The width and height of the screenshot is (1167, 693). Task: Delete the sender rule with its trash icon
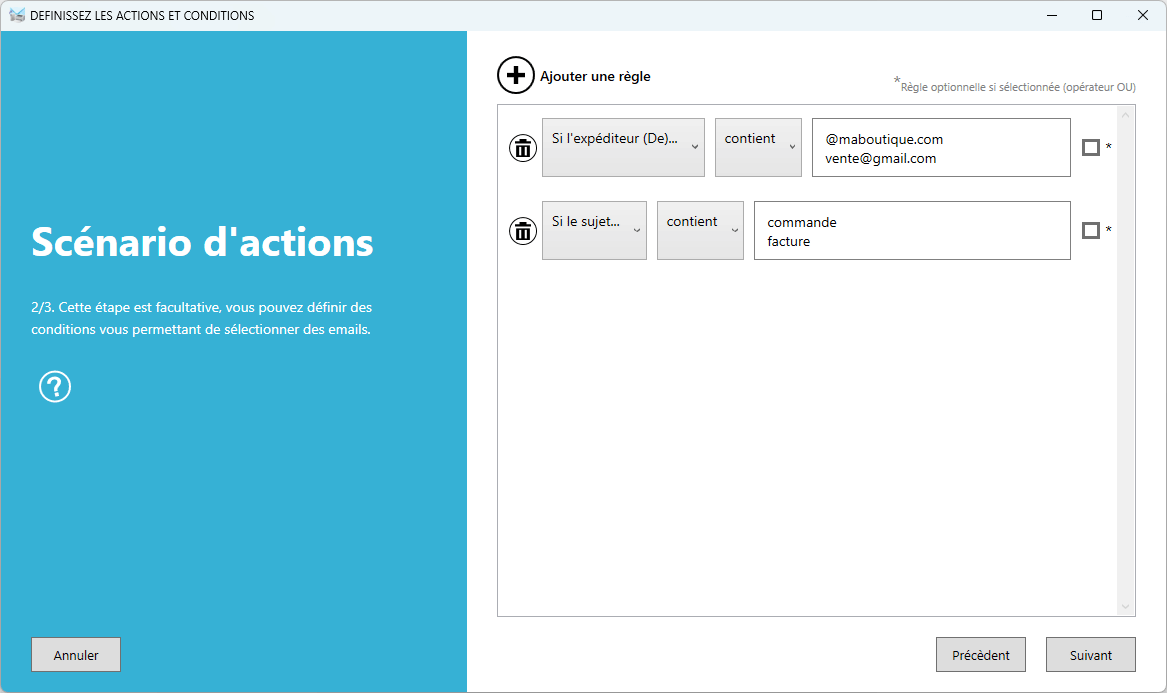point(522,147)
